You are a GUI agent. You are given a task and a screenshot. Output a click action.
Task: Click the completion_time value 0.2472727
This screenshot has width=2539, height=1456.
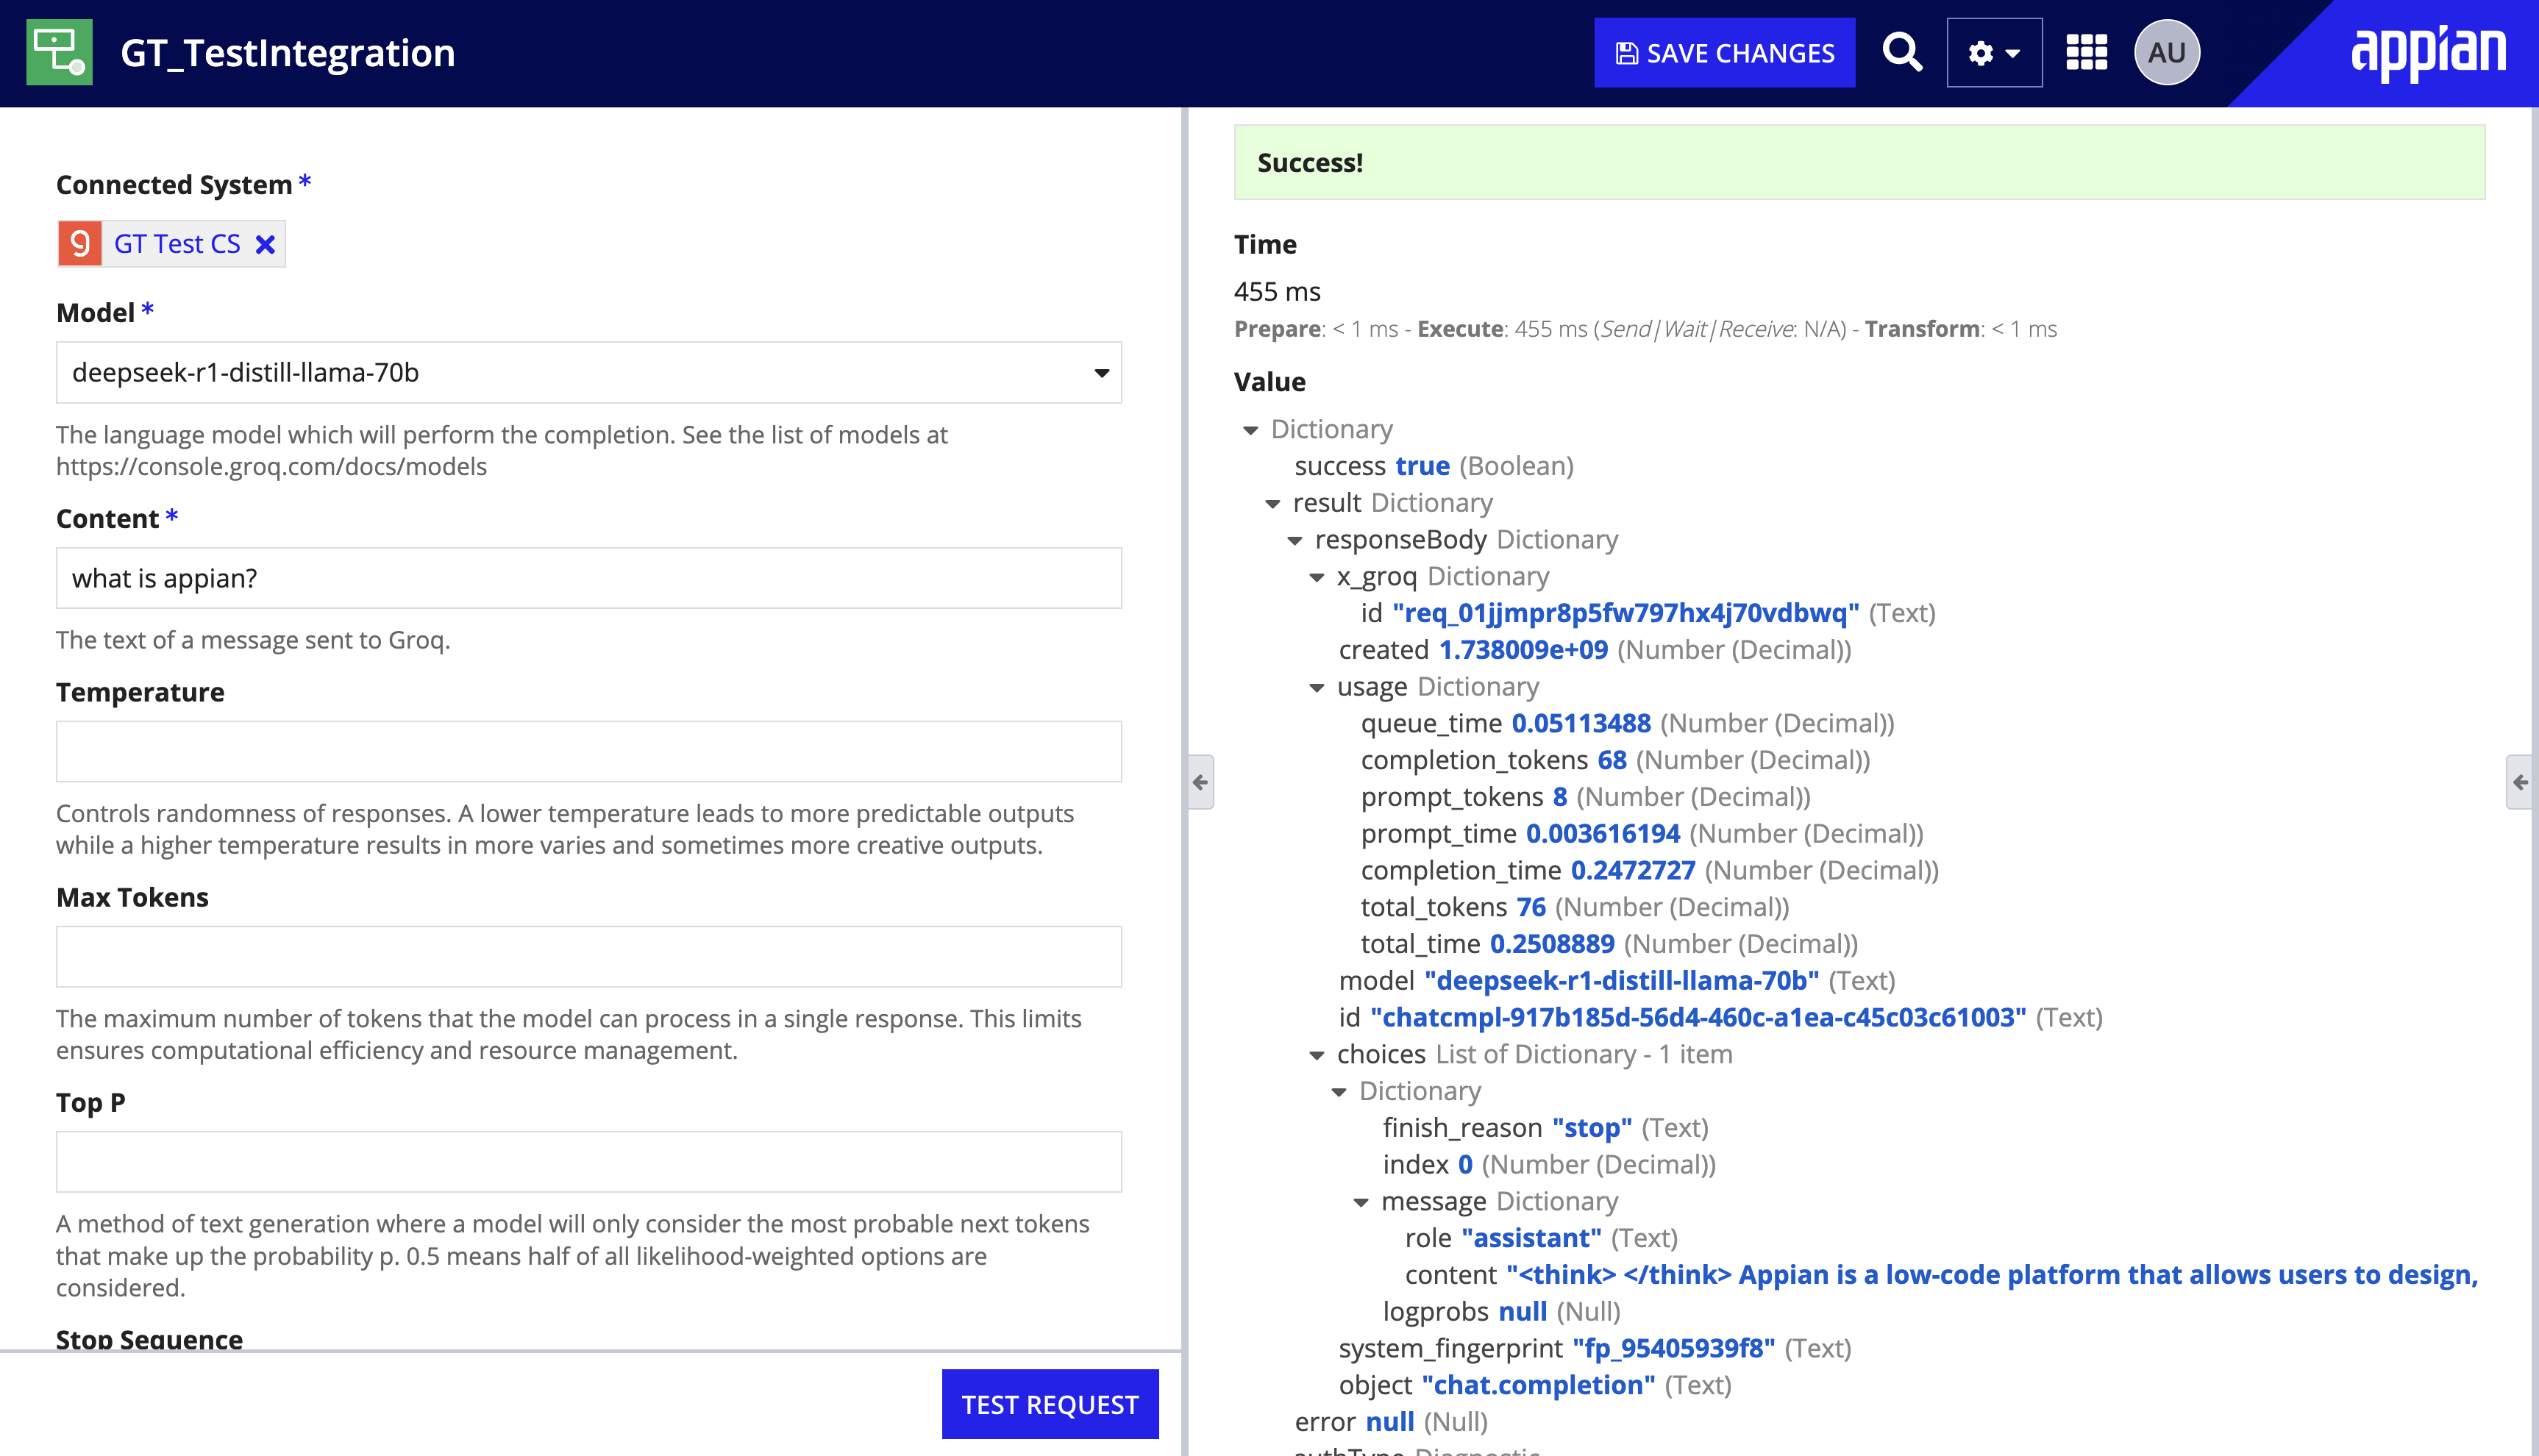click(1633, 870)
